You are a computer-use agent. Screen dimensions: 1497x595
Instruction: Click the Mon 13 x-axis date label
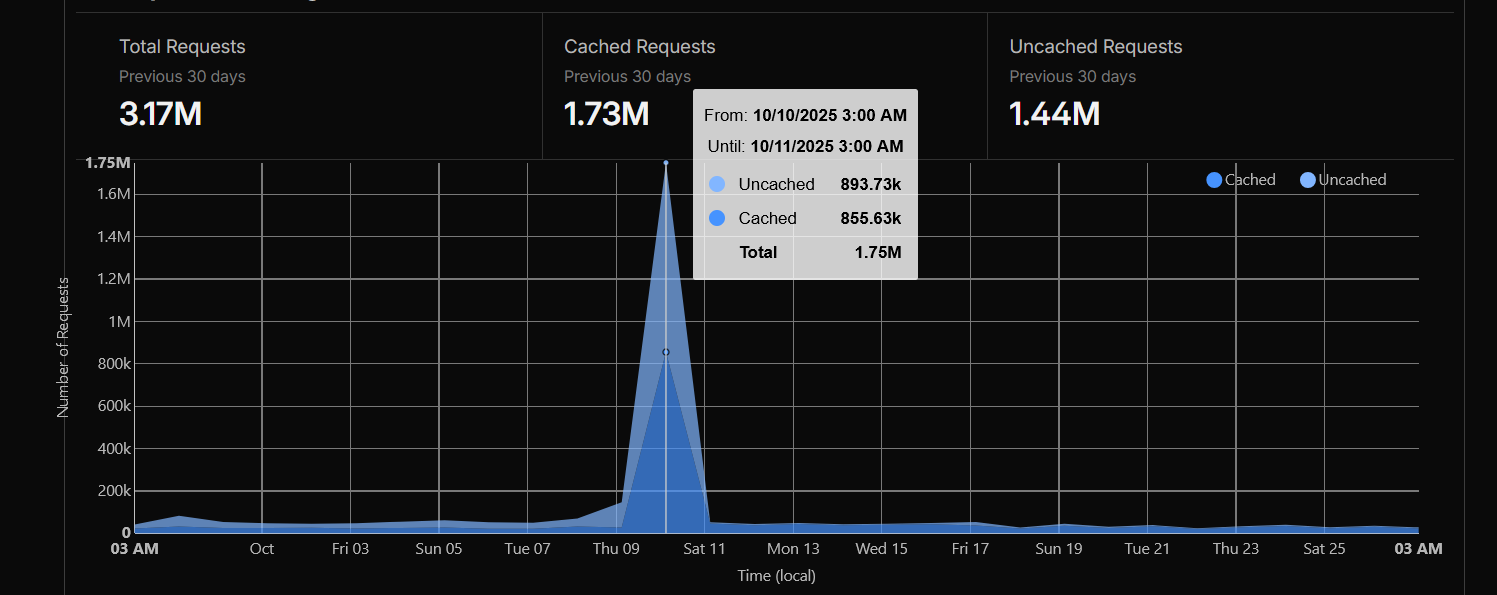pos(793,549)
